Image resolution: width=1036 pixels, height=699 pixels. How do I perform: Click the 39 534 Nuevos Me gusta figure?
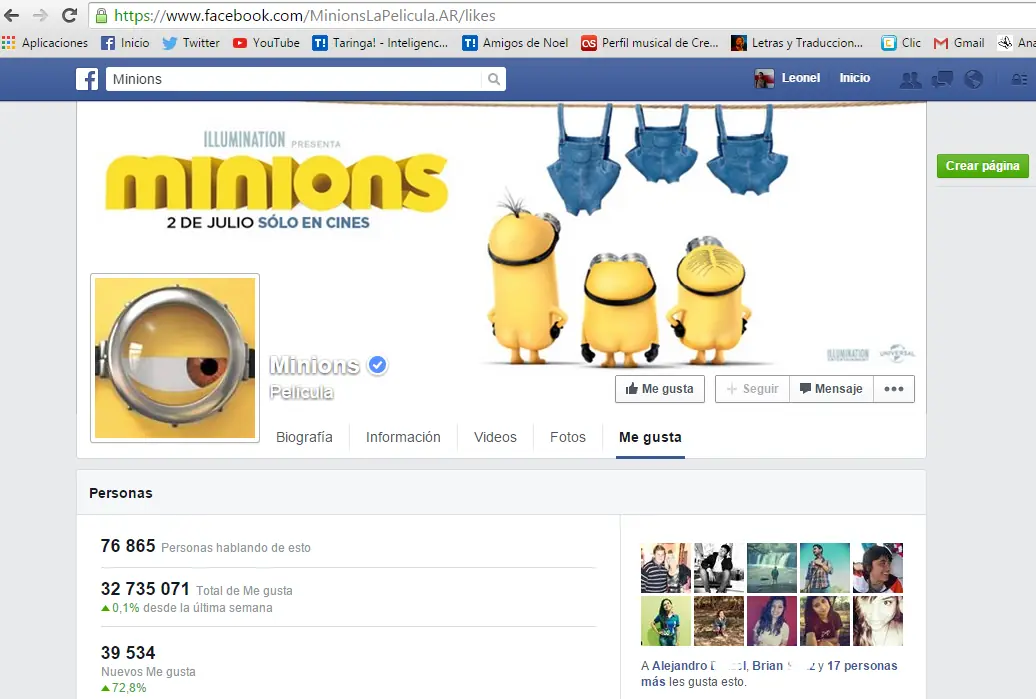pos(128,653)
